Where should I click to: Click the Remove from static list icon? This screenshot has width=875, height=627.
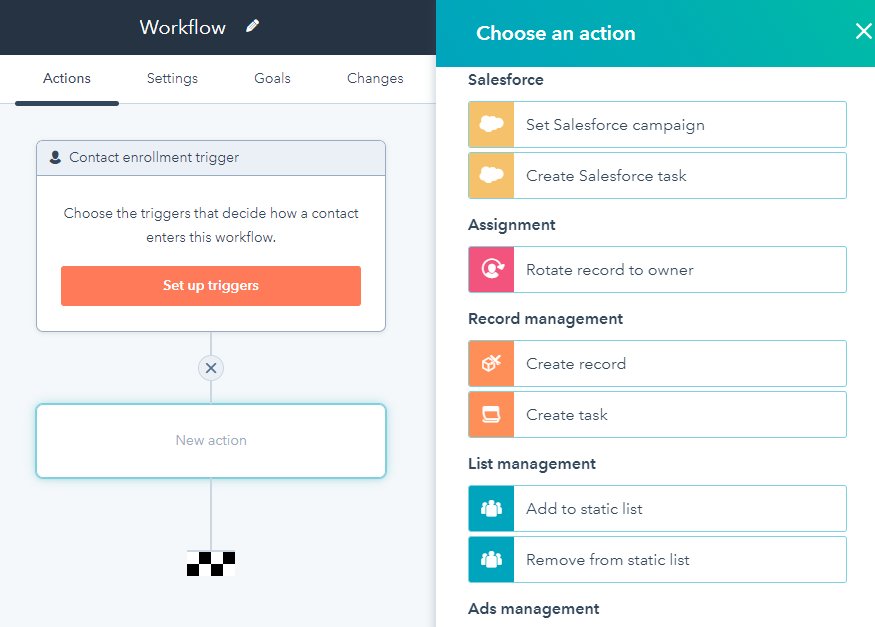491,560
